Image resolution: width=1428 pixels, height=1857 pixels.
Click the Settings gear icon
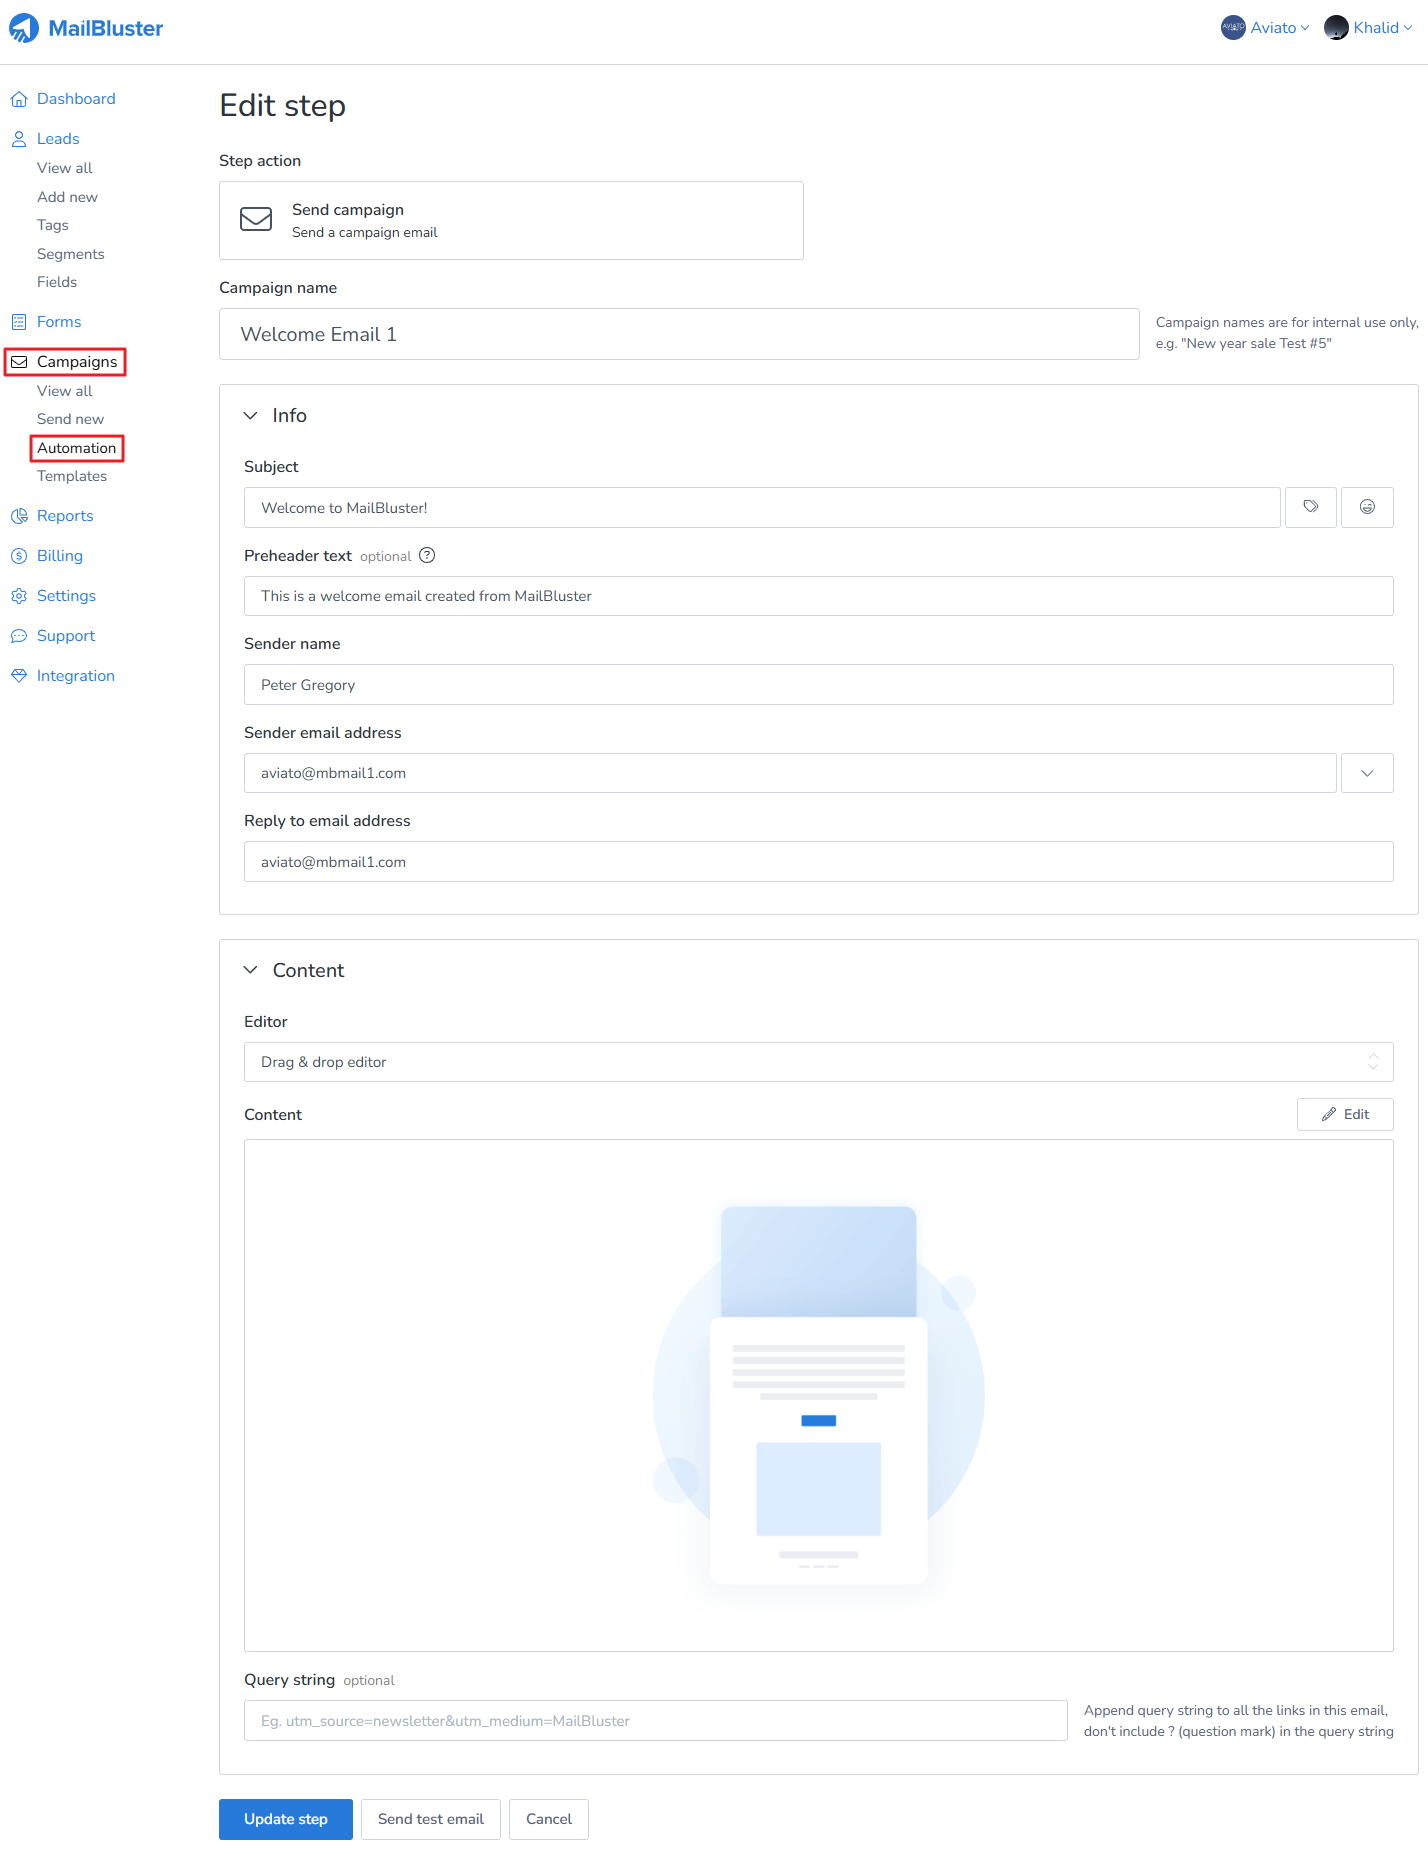[x=19, y=596]
